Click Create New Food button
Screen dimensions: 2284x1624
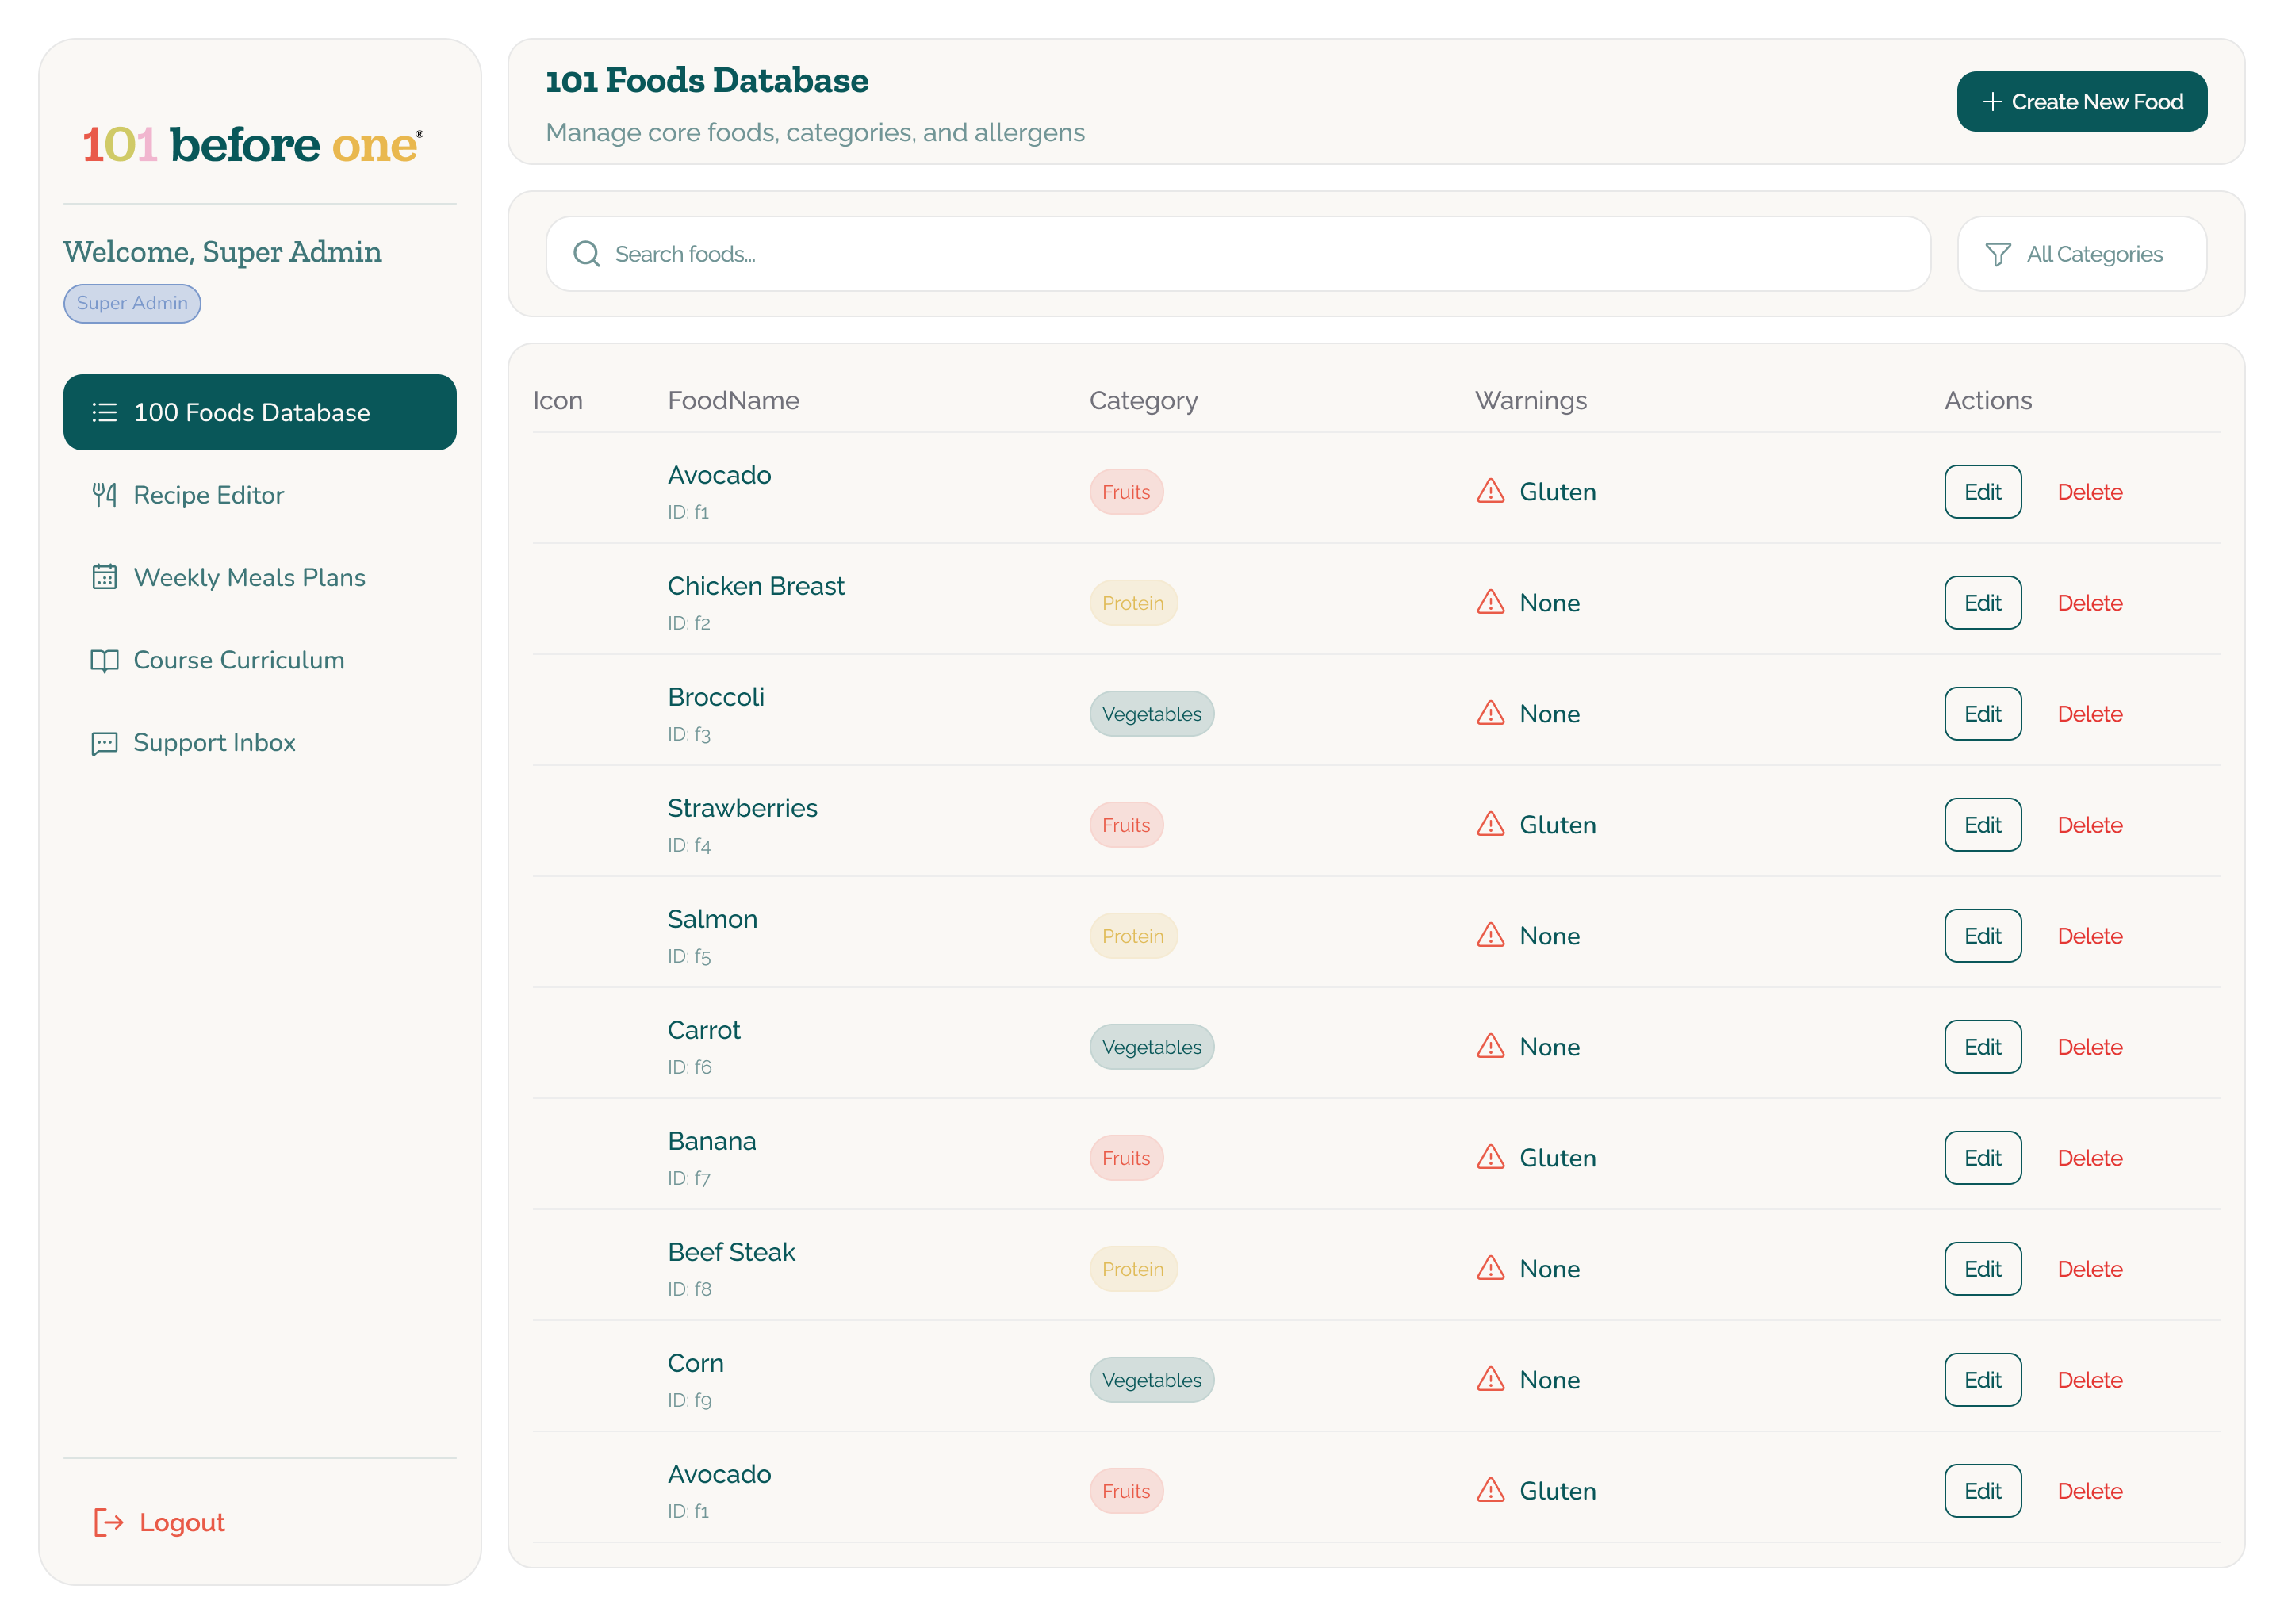click(x=2081, y=101)
